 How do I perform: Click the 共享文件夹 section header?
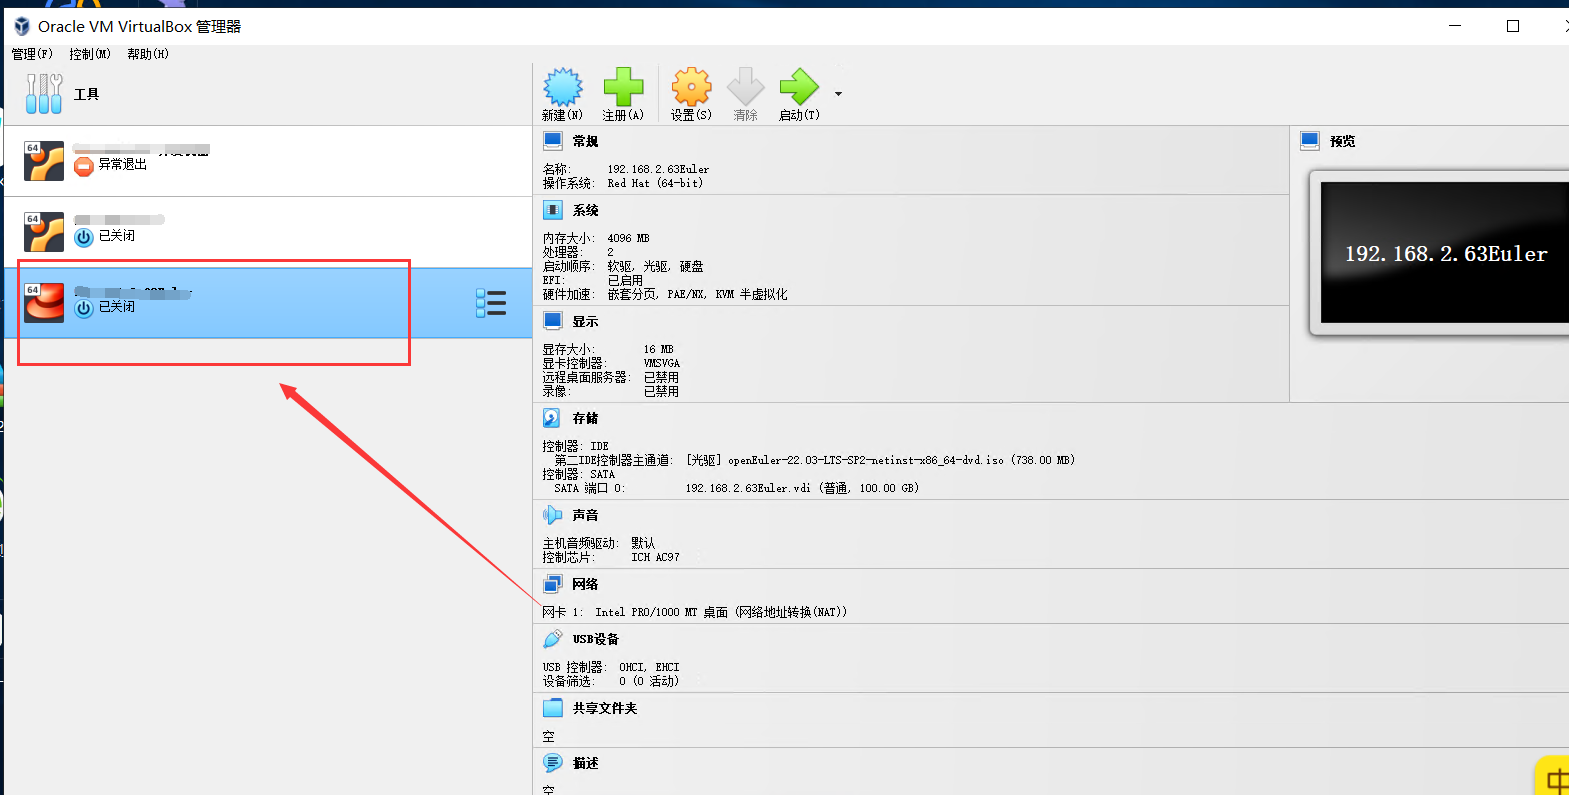(x=604, y=709)
